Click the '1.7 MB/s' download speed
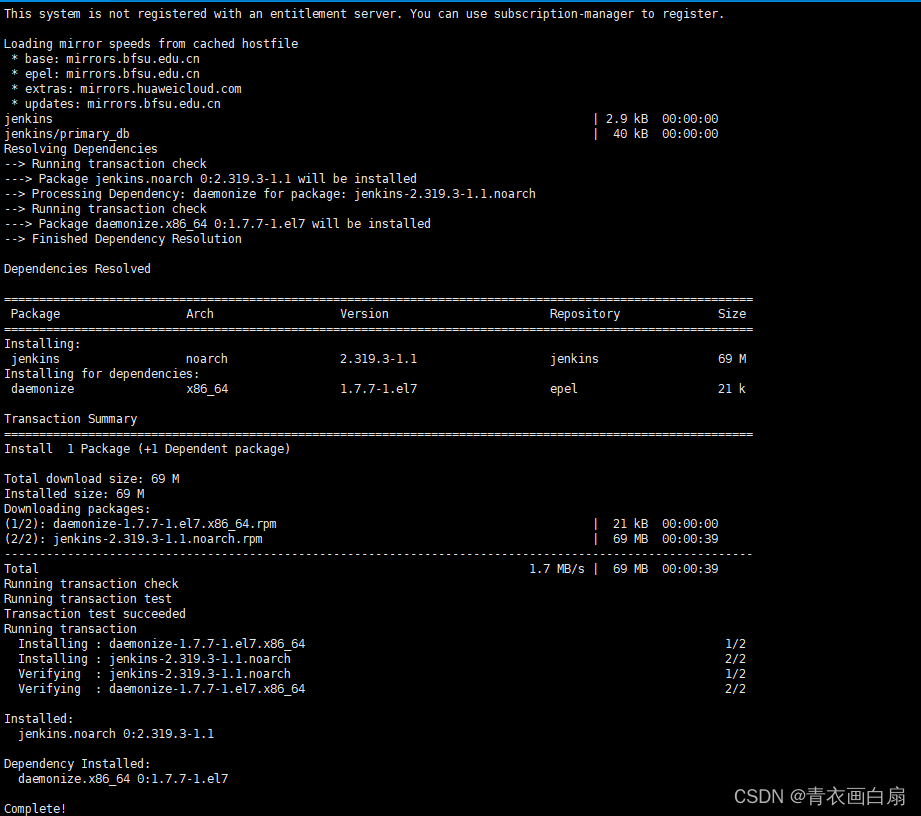 (x=557, y=569)
